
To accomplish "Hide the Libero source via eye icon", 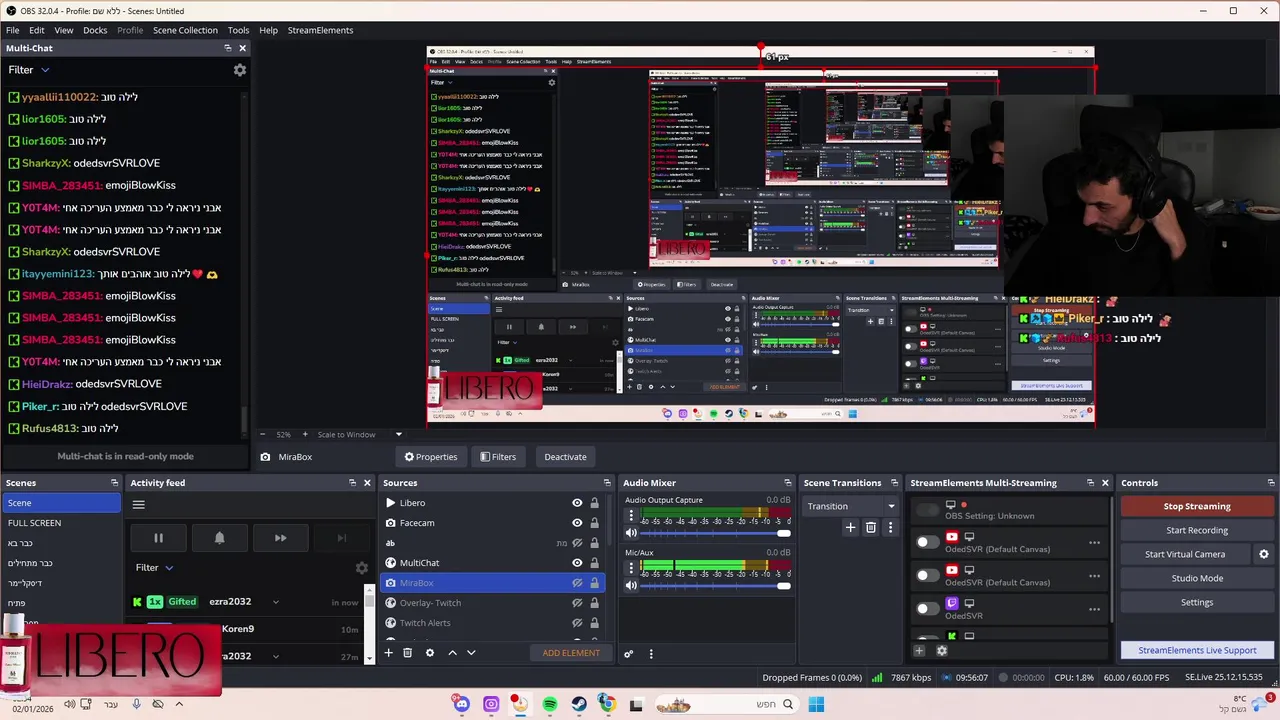I will coord(577,503).
